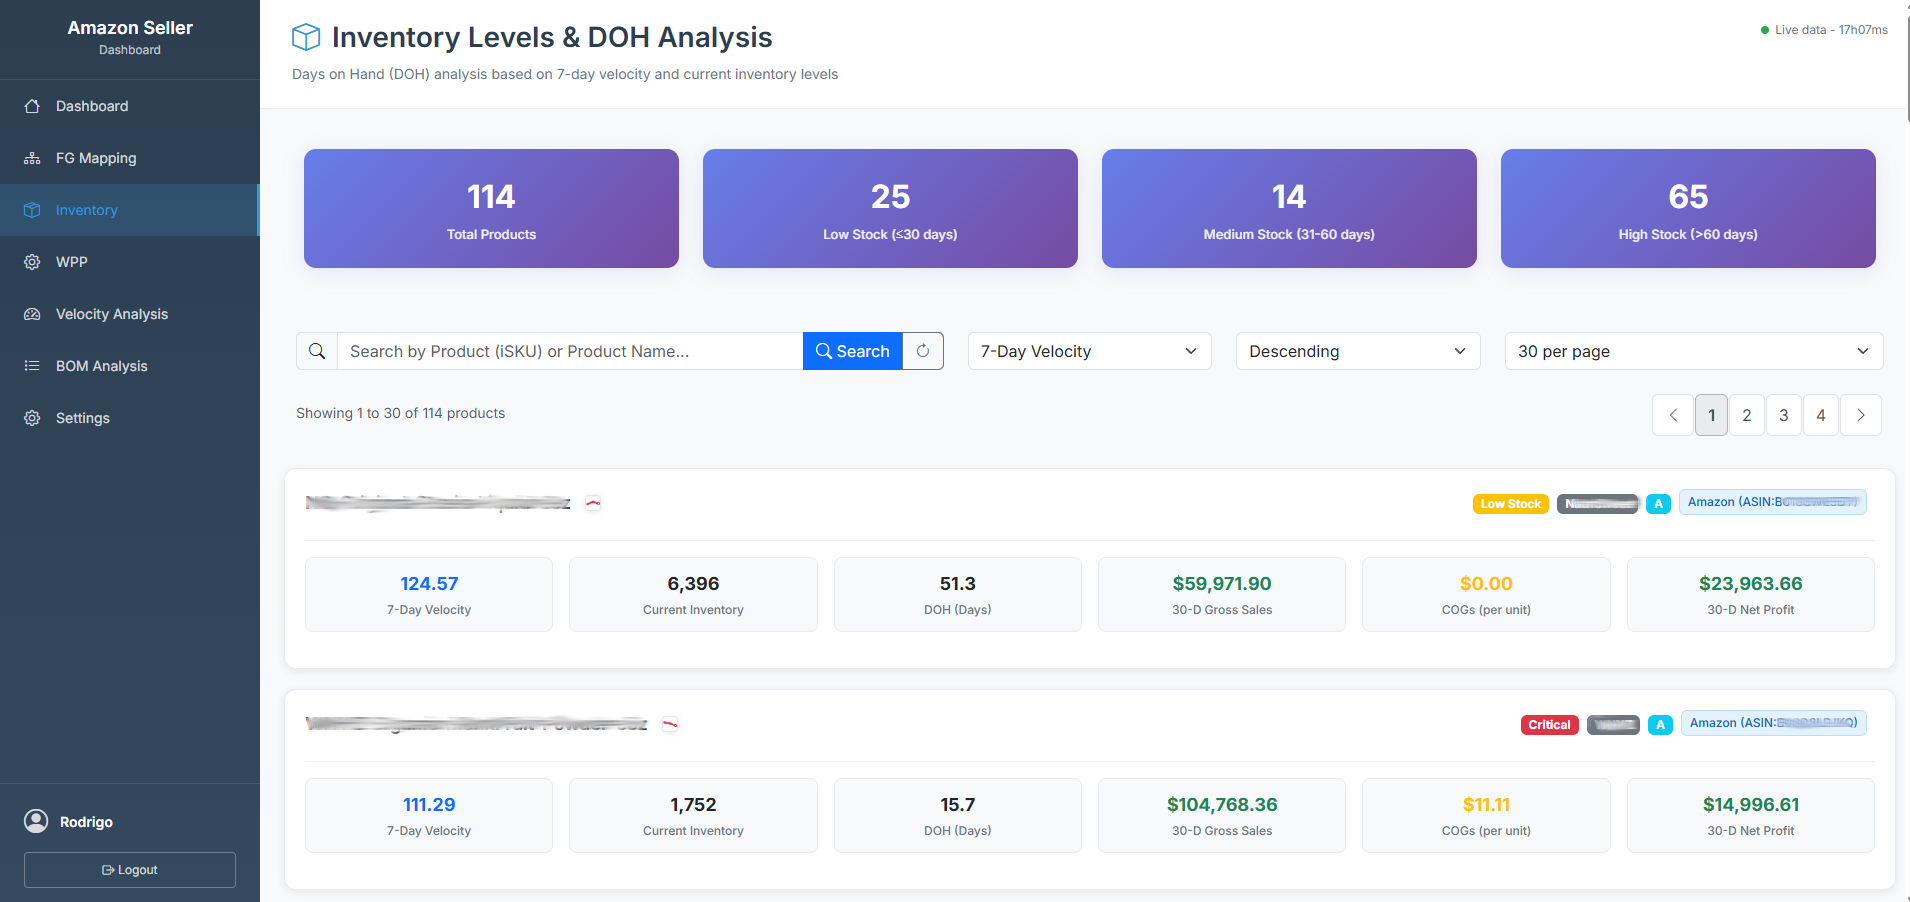1910x902 pixels.
Task: Refresh results with the reload icon
Action: 922,351
